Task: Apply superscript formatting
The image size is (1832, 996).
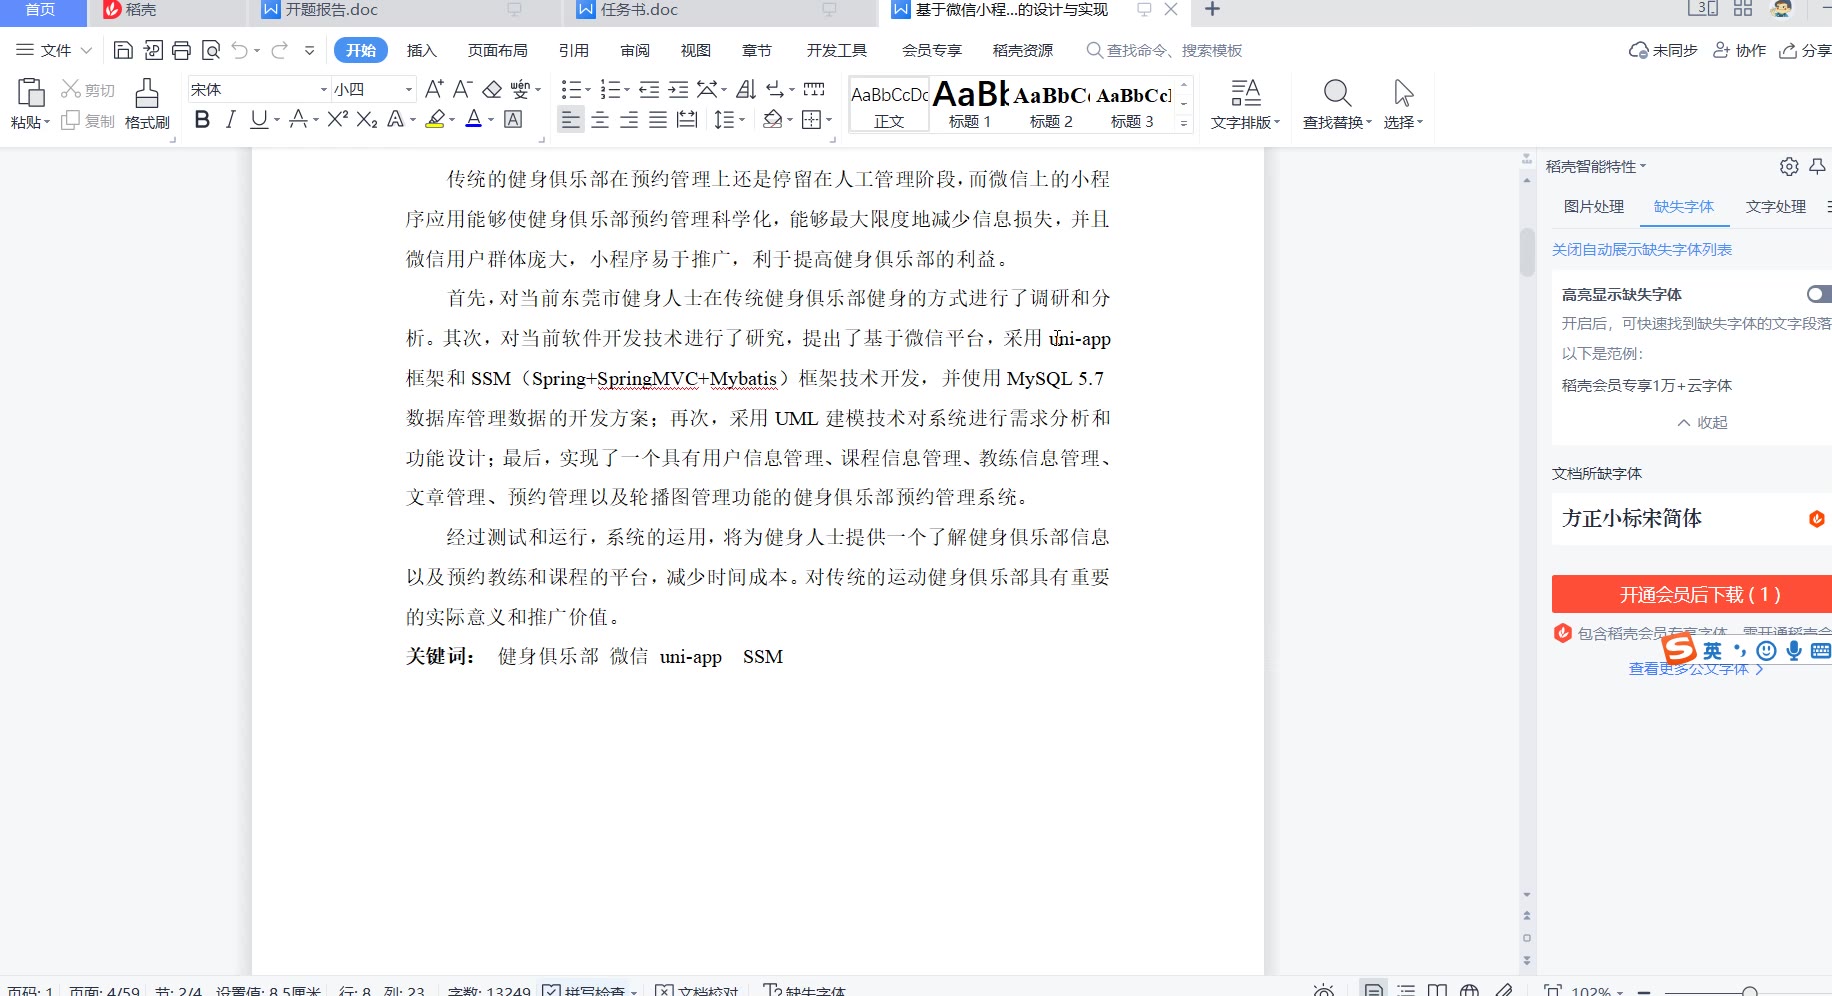Action: [338, 119]
